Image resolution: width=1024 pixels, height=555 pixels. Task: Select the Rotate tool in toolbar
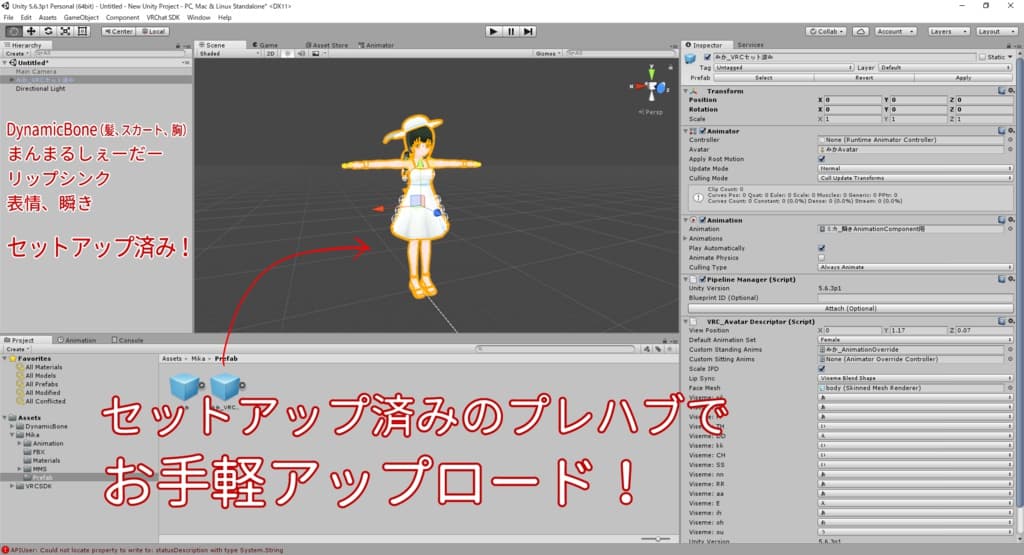[47, 31]
